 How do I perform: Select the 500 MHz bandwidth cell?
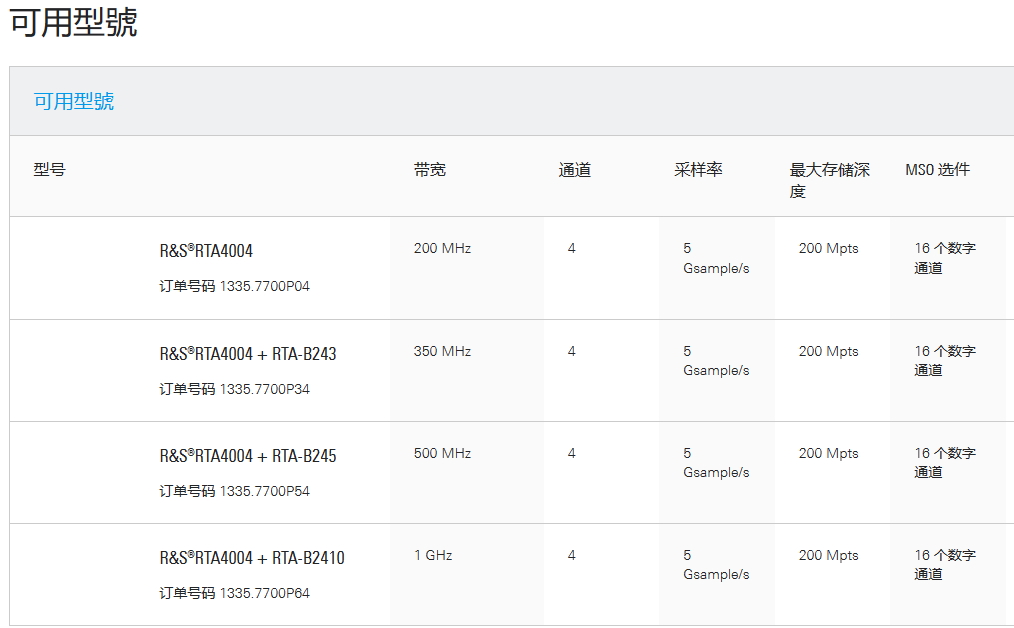(442, 453)
